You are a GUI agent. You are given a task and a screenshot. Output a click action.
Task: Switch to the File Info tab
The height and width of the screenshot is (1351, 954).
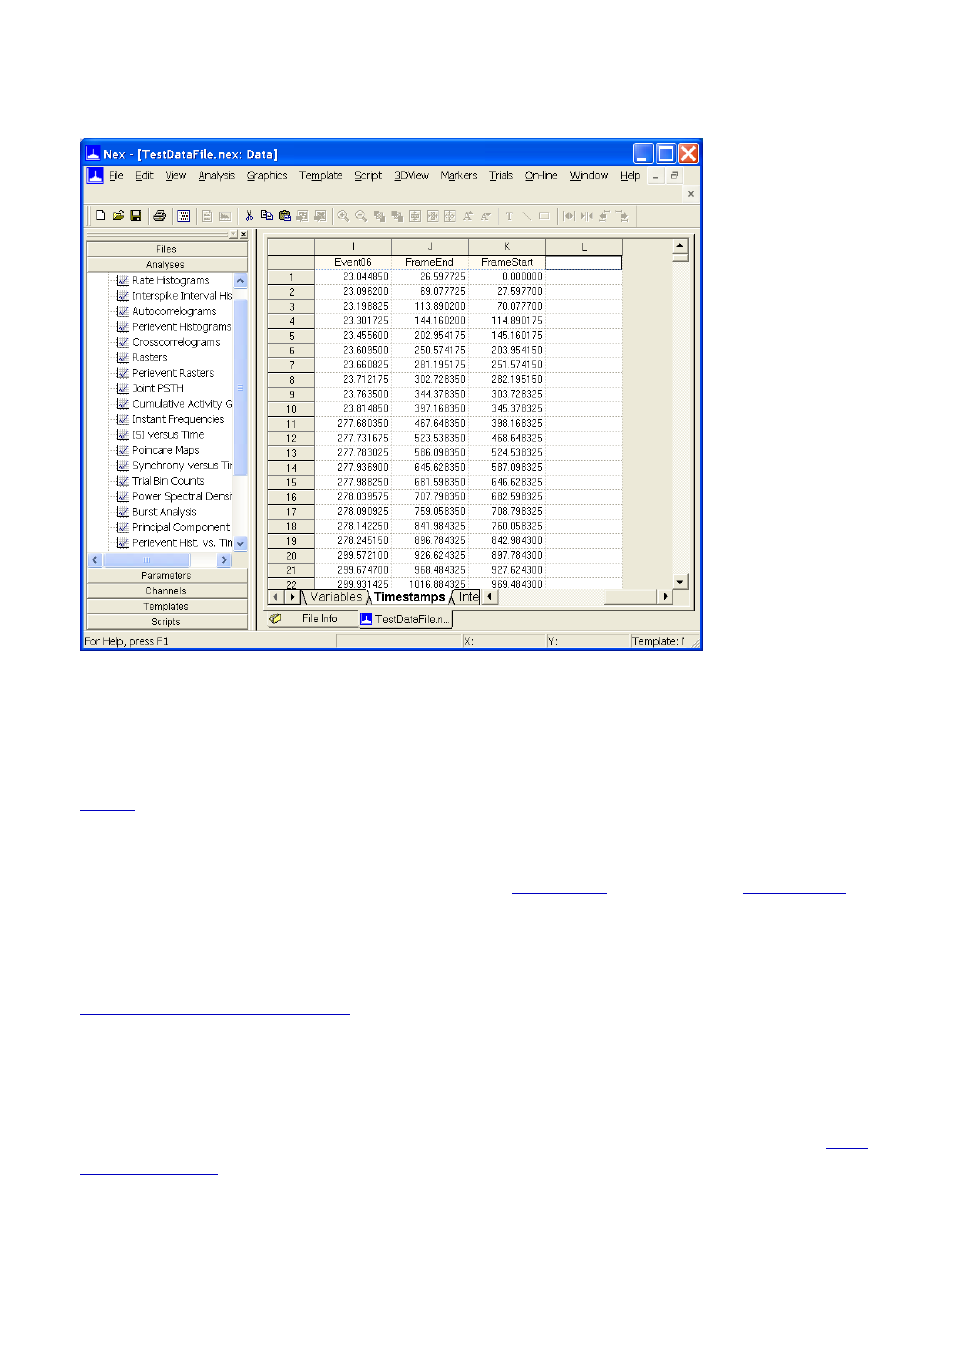[x=312, y=619]
